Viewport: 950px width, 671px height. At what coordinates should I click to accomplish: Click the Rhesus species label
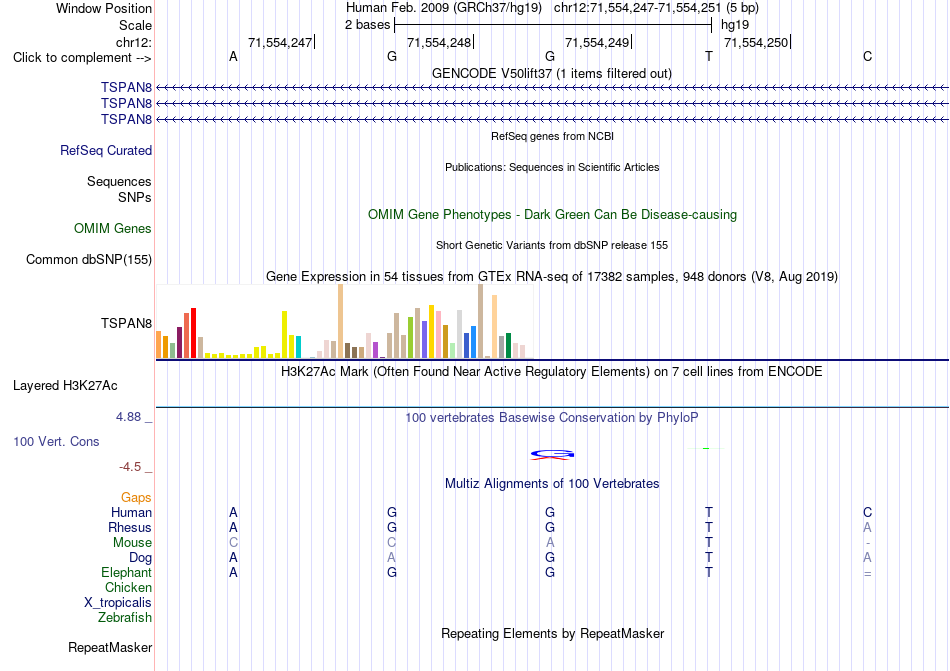130,527
